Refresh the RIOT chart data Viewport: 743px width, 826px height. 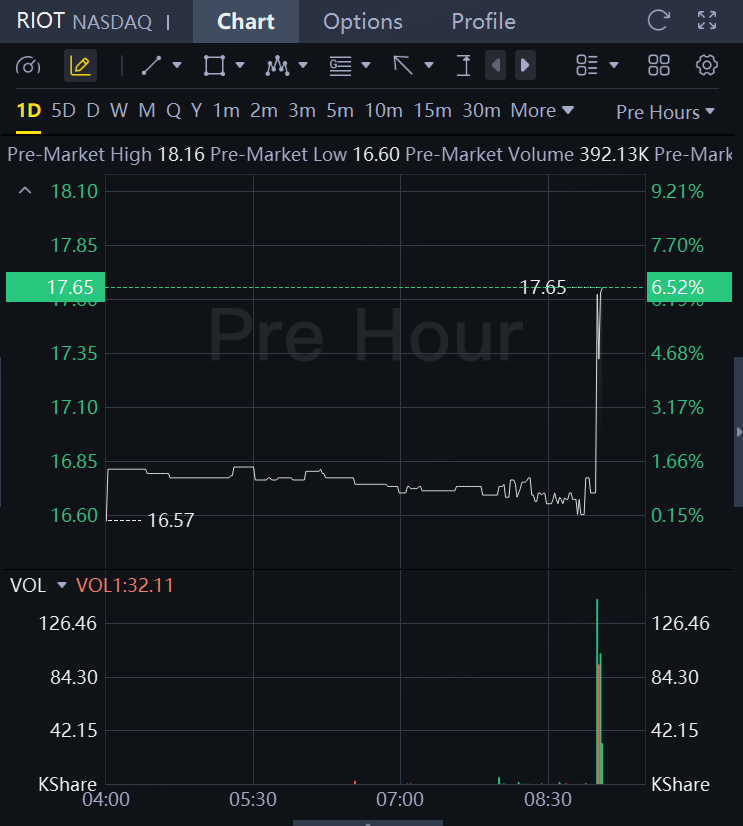tap(658, 21)
